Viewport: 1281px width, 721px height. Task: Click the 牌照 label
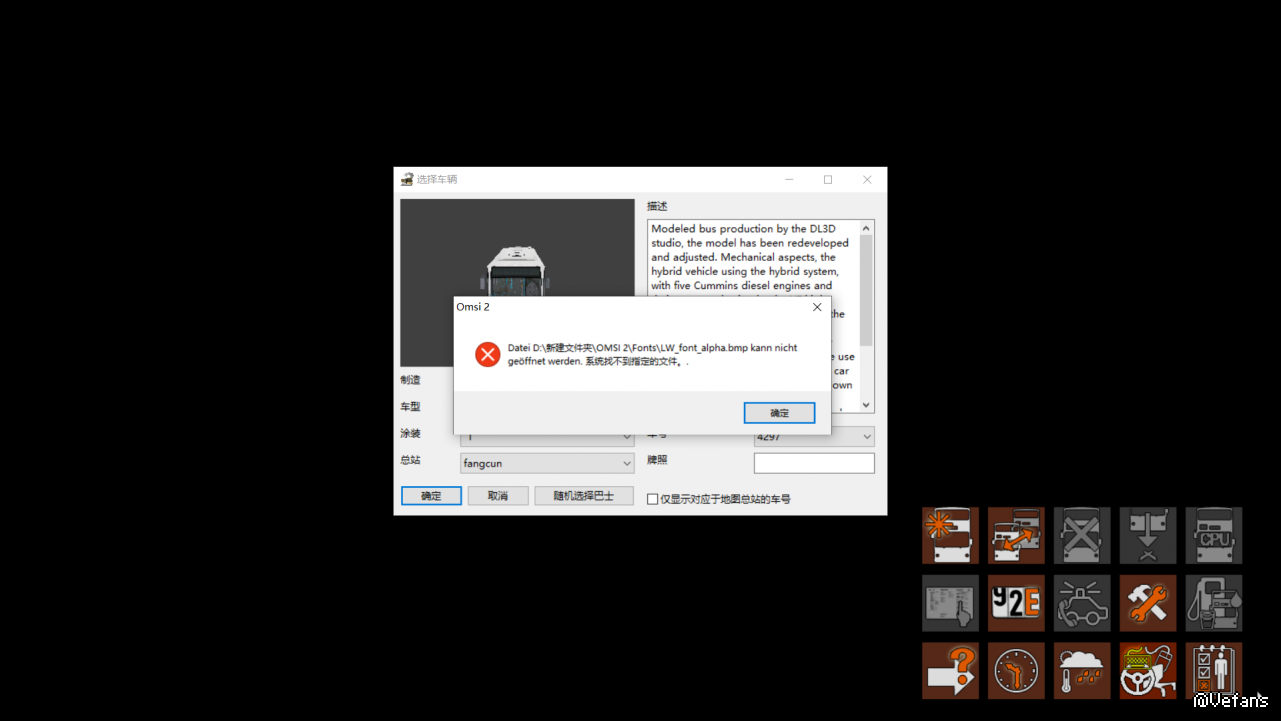[x=657, y=460]
